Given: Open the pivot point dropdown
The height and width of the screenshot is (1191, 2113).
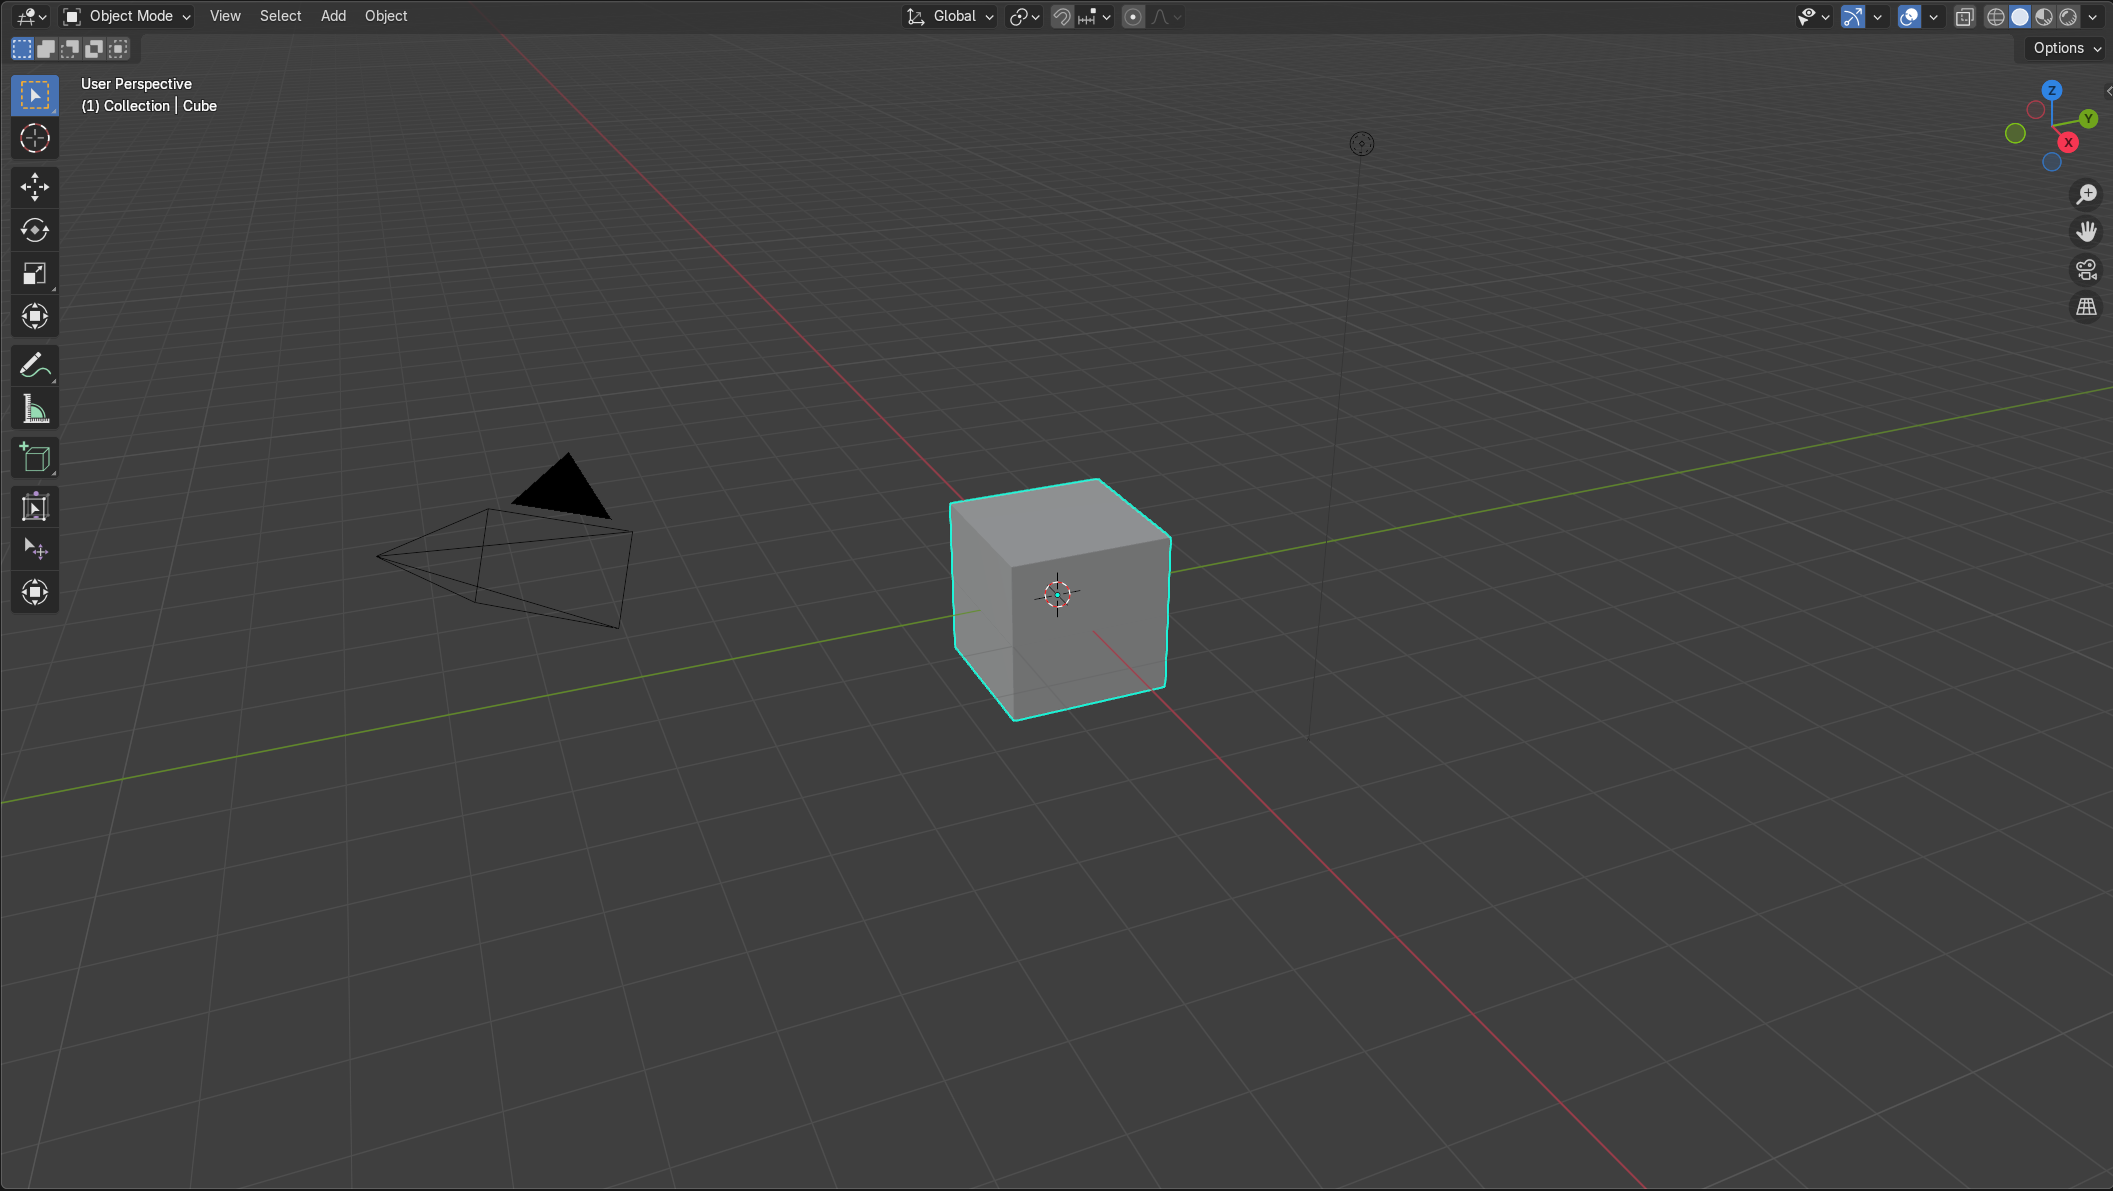Looking at the screenshot, I should tap(1025, 16).
